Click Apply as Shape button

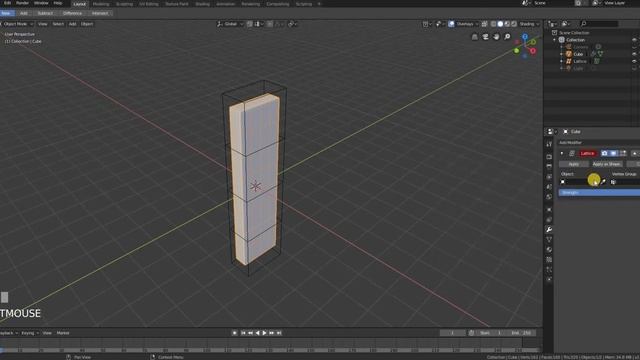607,164
